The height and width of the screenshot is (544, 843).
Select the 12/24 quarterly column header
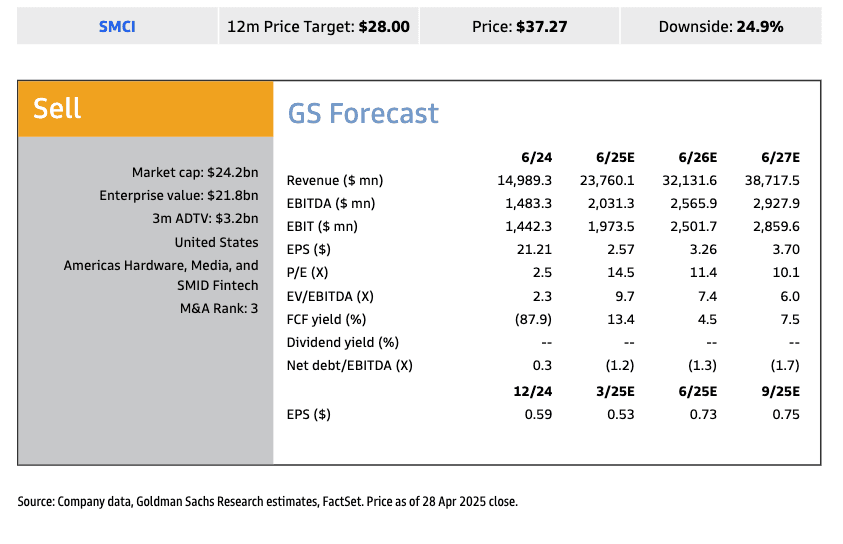pyautogui.click(x=532, y=390)
